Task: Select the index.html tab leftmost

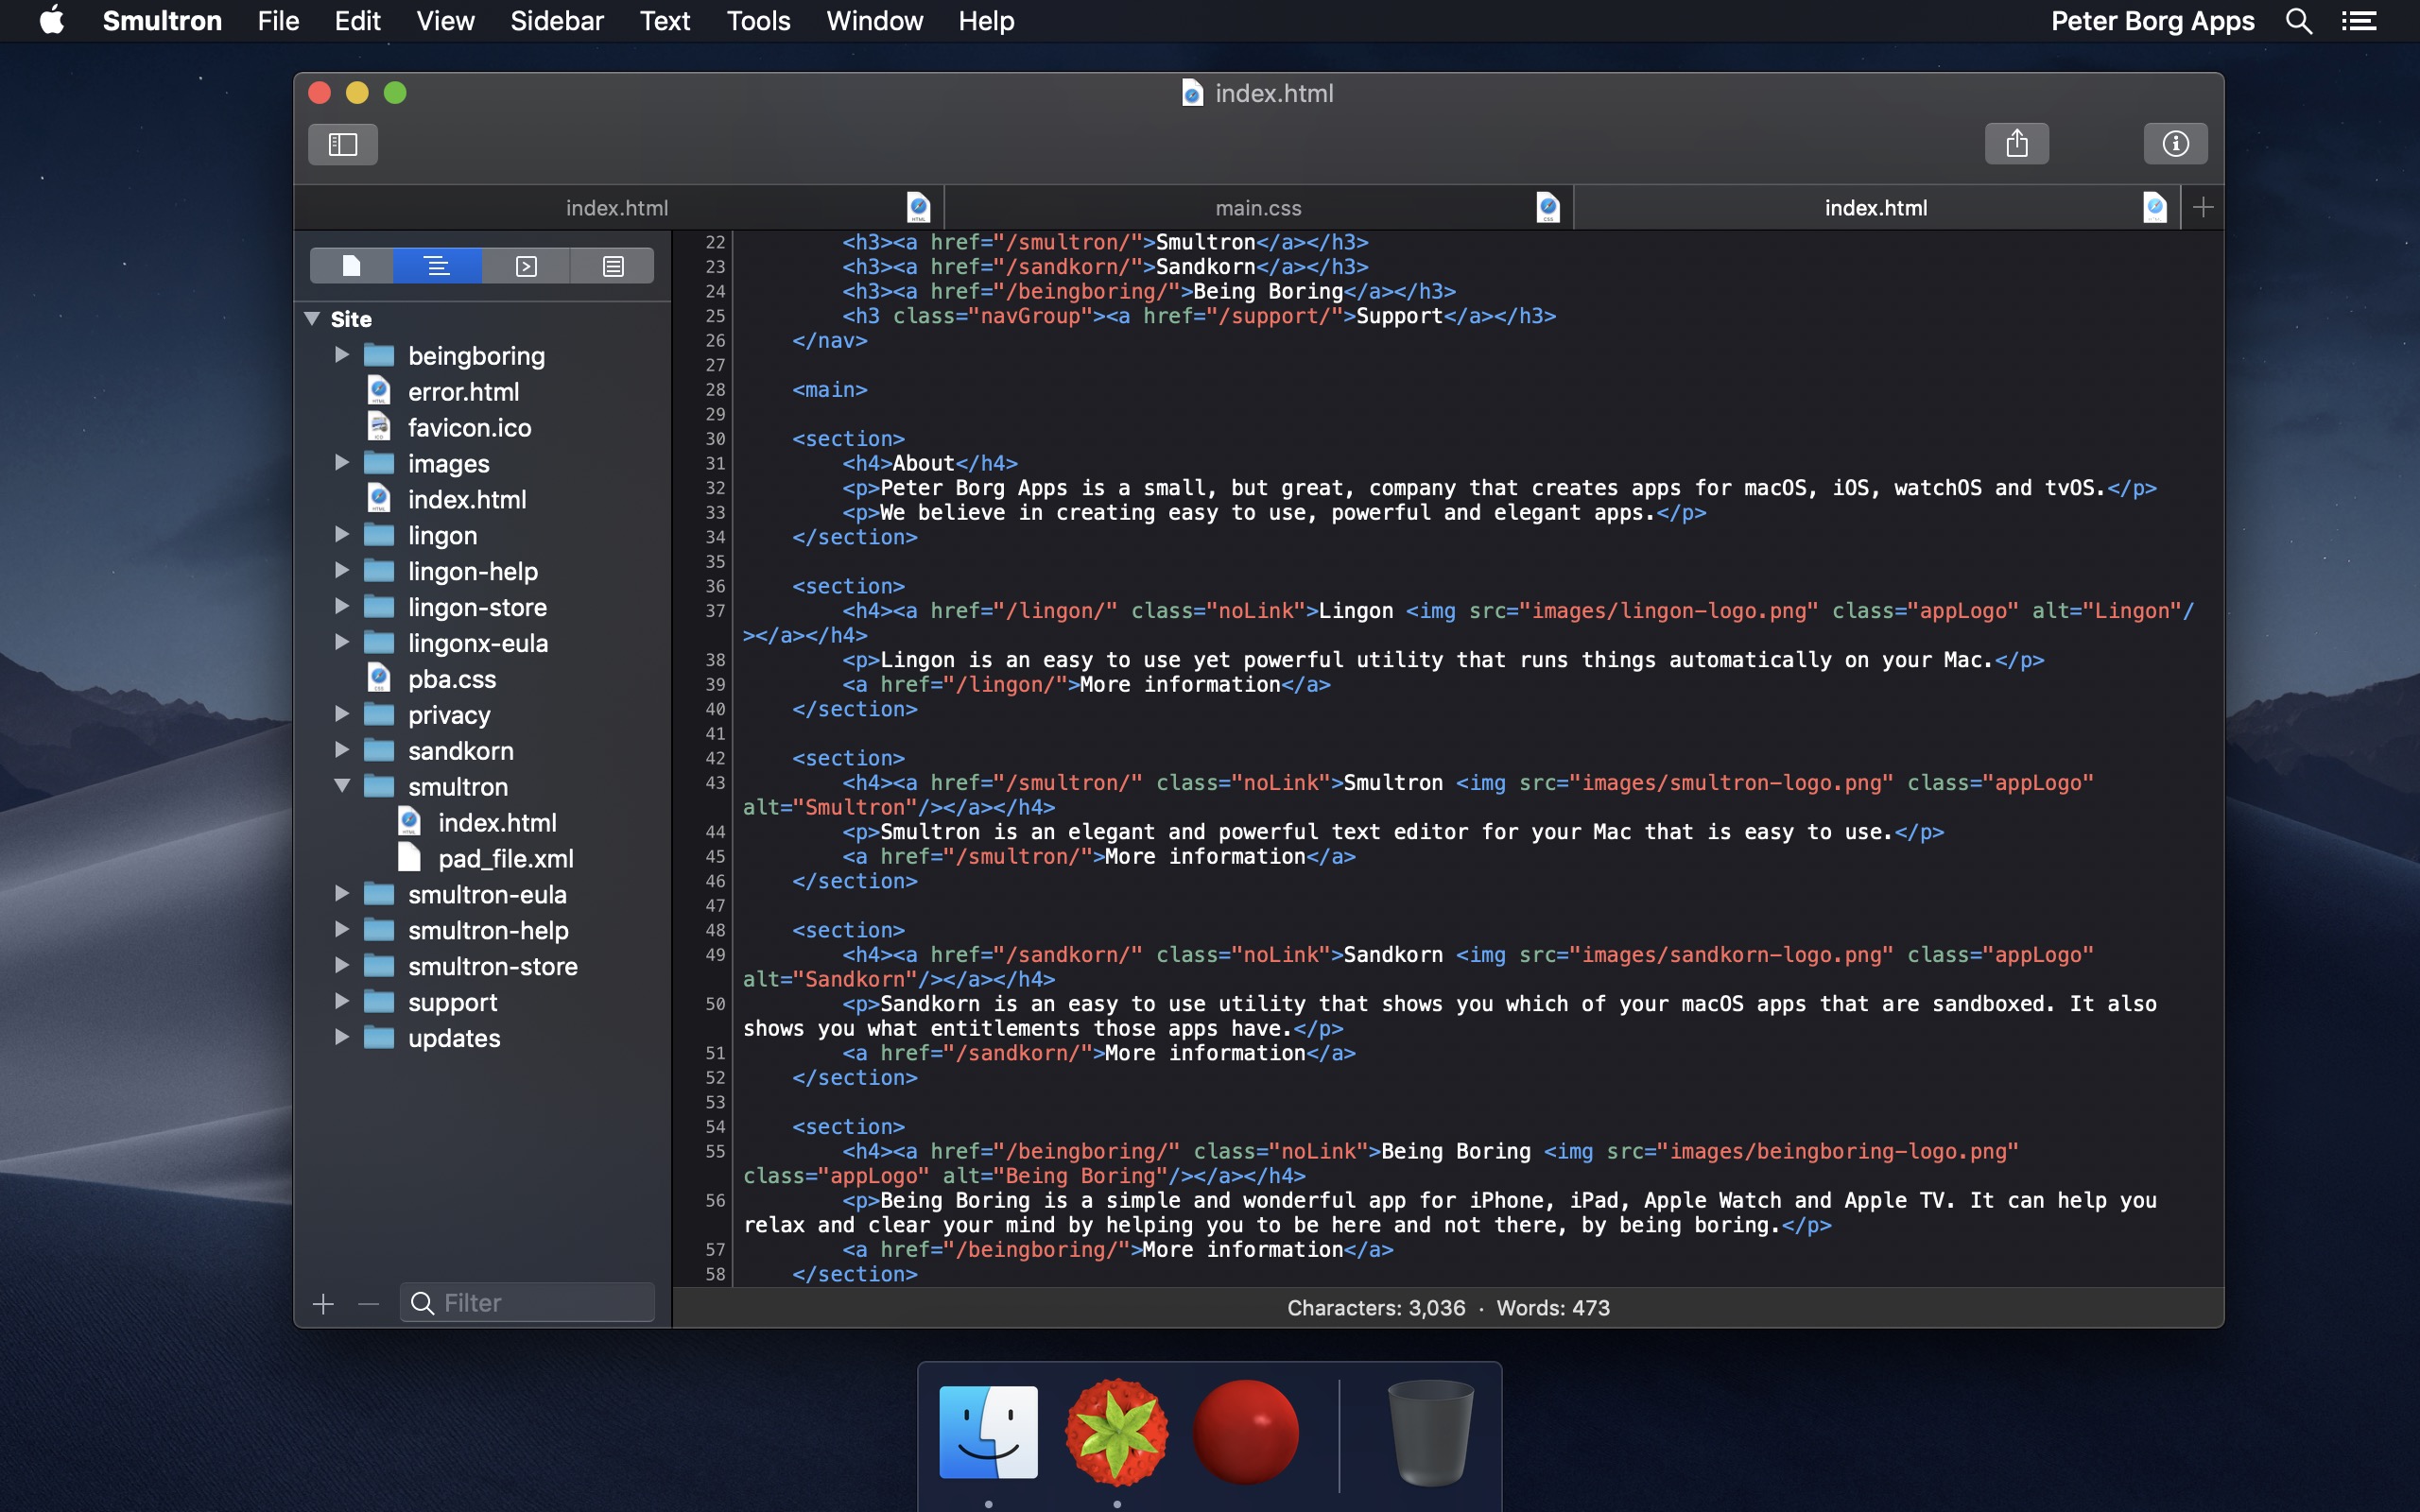Action: point(616,207)
